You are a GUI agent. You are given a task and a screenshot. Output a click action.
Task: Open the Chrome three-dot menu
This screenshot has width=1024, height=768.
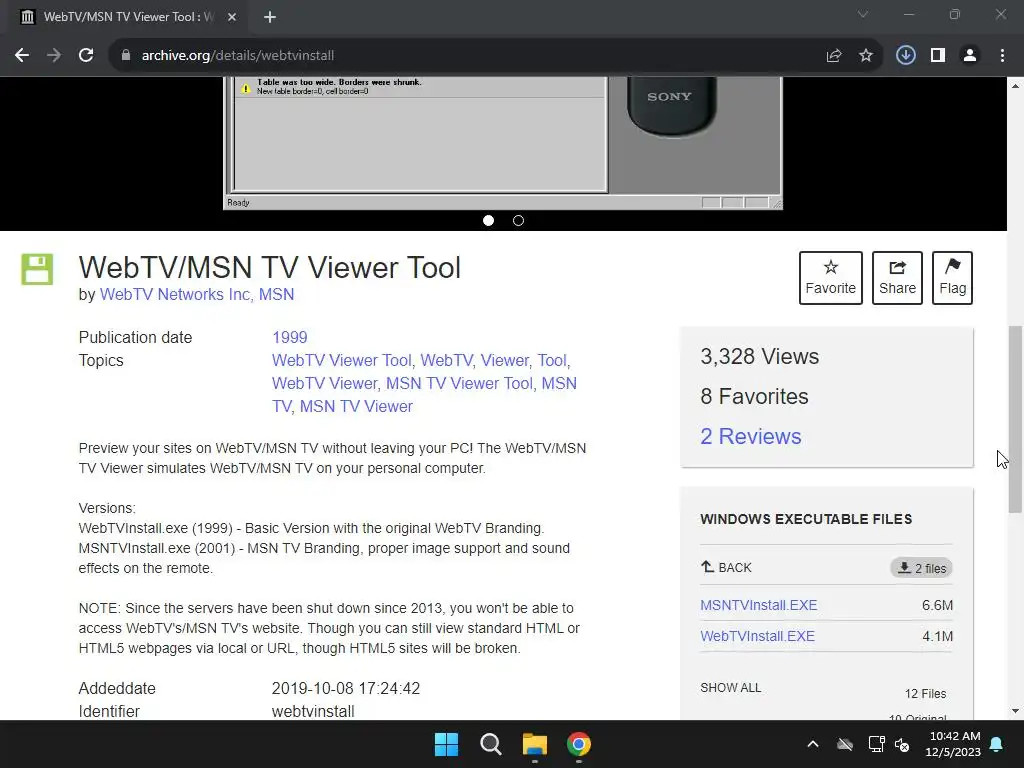tap(1002, 56)
